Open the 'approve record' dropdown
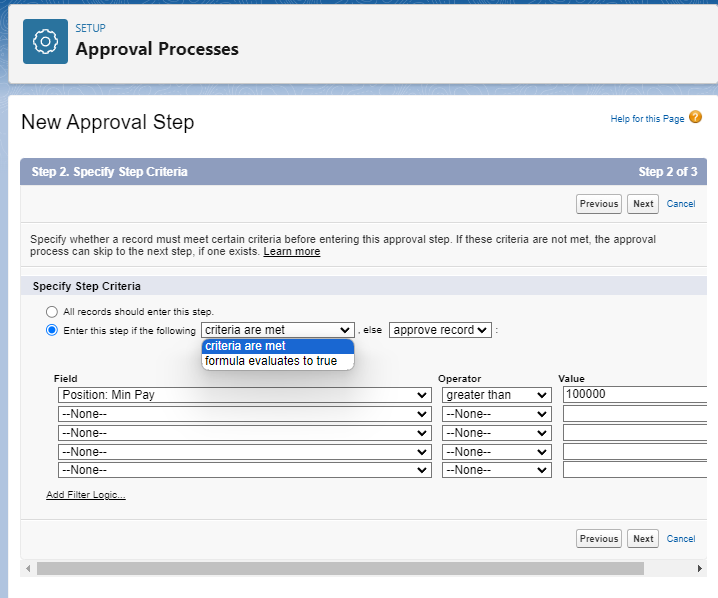This screenshot has height=598, width=718. 440,330
